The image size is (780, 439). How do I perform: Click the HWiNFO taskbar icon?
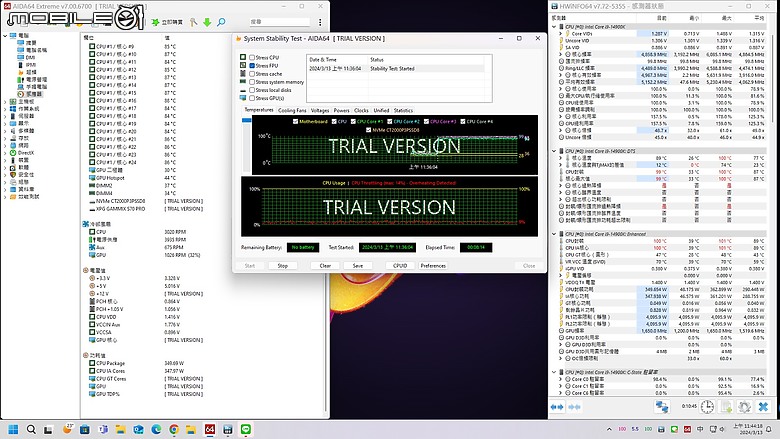tap(228, 429)
